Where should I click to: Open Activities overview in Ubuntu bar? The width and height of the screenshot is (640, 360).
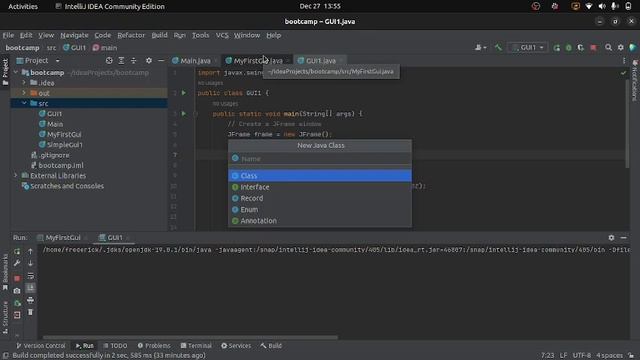(x=23, y=7)
